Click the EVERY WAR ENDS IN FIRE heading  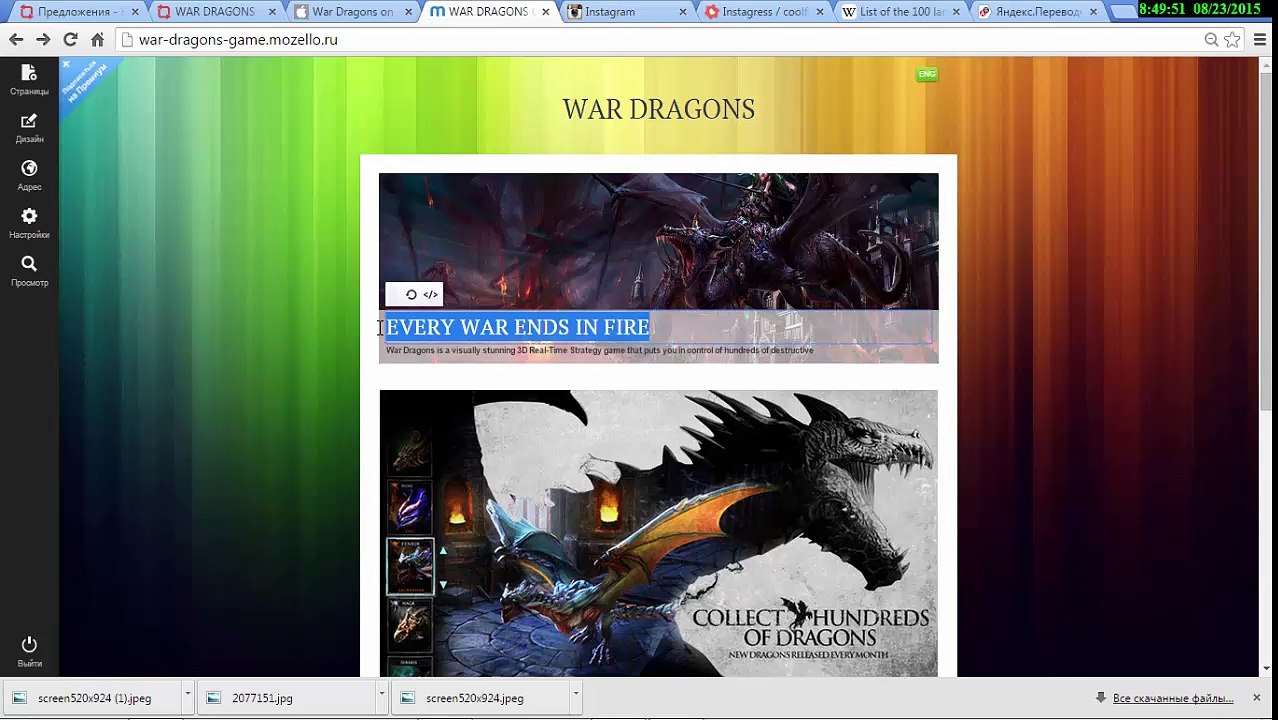point(517,327)
